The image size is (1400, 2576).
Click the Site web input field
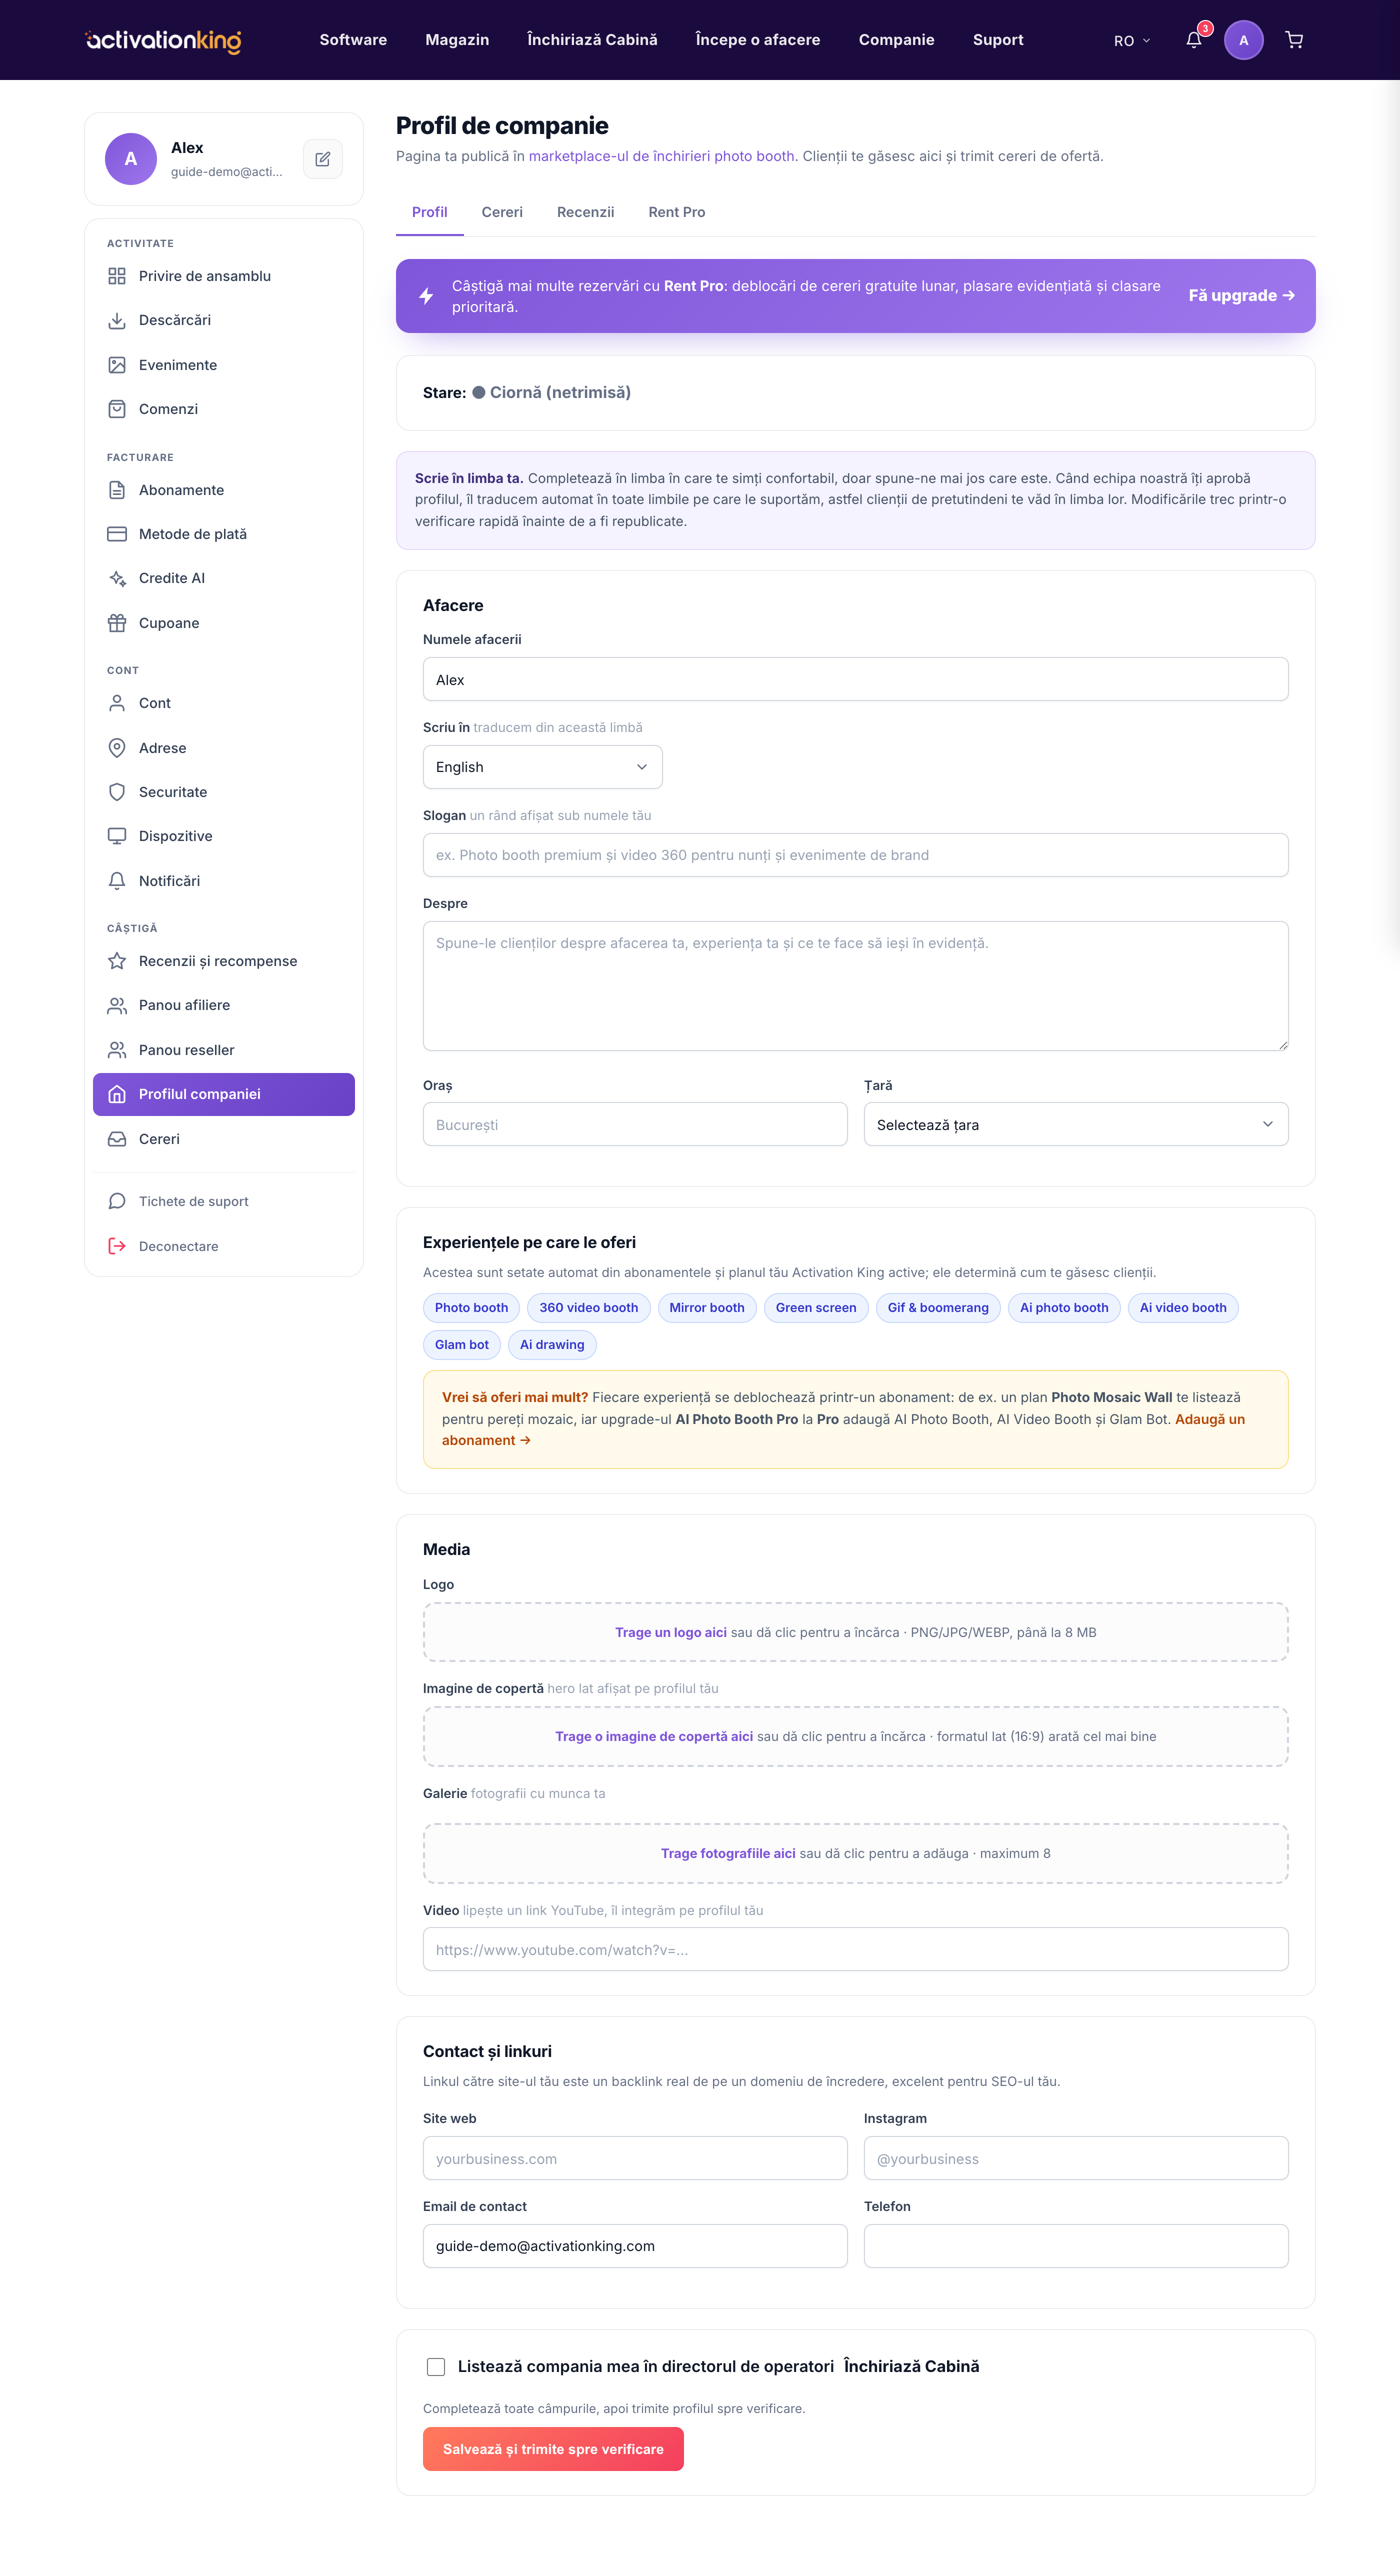pyautogui.click(x=635, y=2159)
